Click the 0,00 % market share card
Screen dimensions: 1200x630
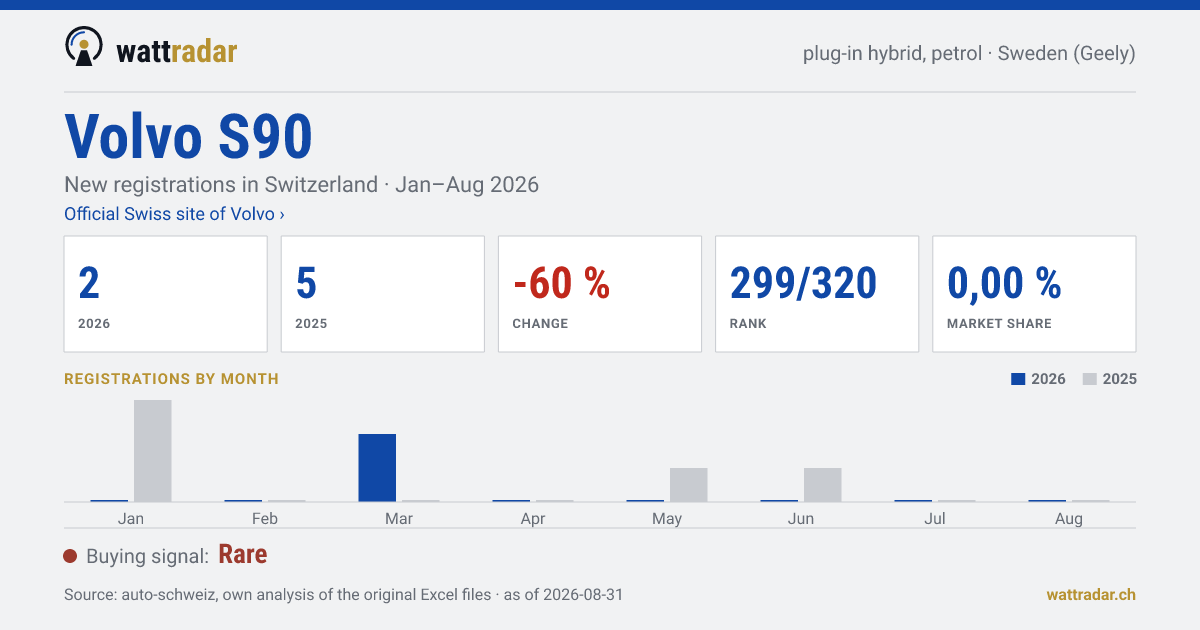(x=1034, y=294)
